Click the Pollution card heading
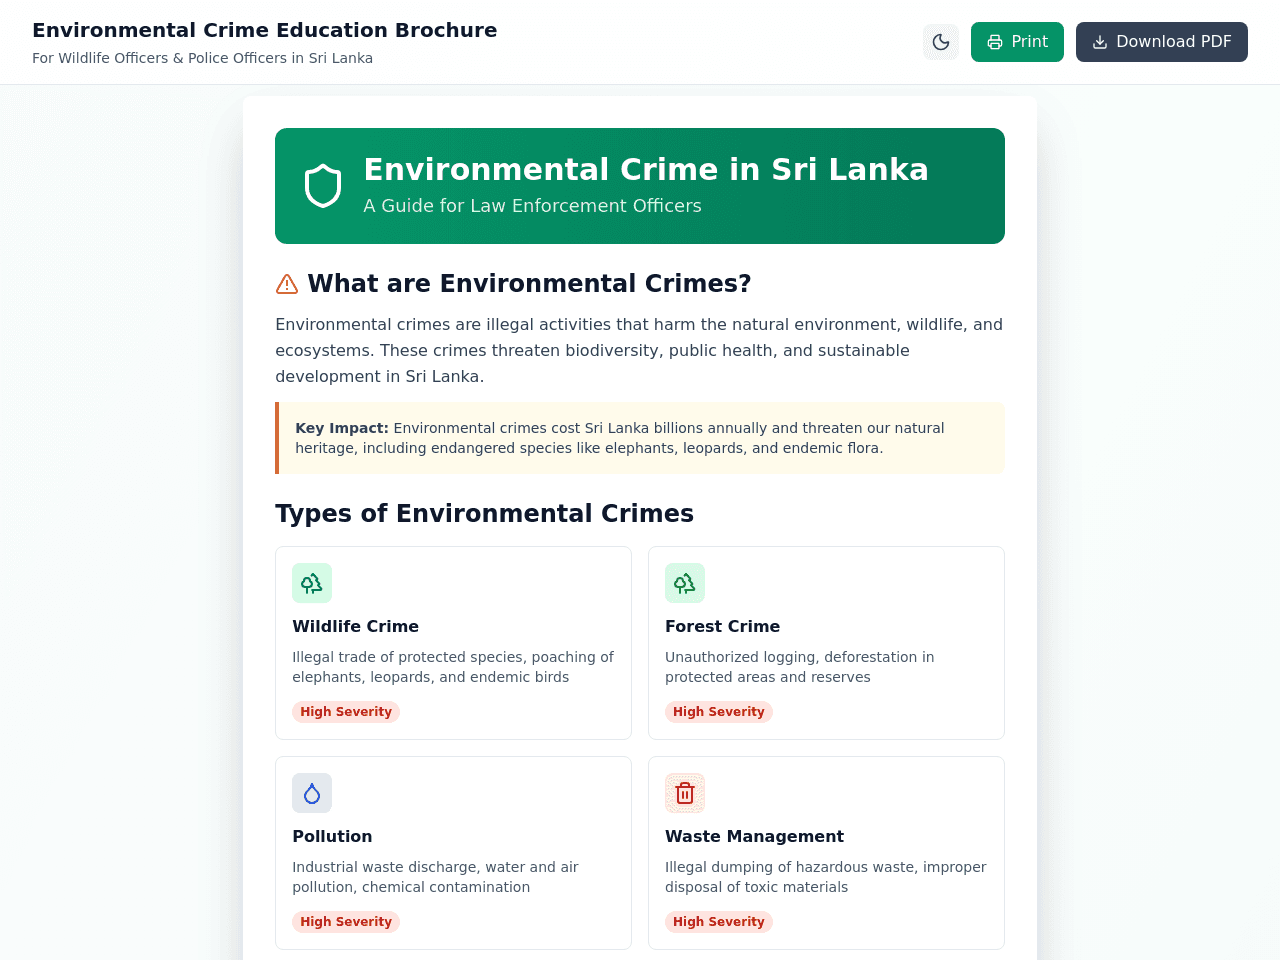This screenshot has width=1280, height=960. [x=332, y=836]
